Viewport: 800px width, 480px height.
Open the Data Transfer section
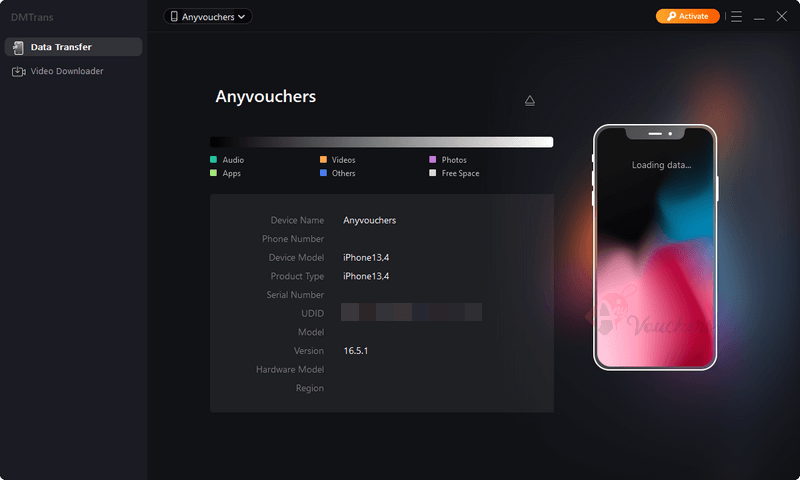(72, 47)
